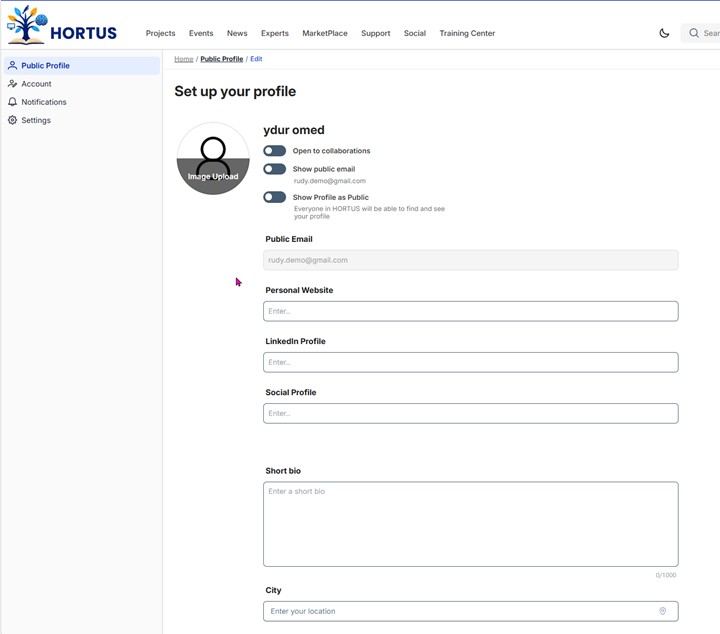The height and width of the screenshot is (634, 720).
Task: Follow Public Profile breadcrumb link
Action: pos(222,59)
